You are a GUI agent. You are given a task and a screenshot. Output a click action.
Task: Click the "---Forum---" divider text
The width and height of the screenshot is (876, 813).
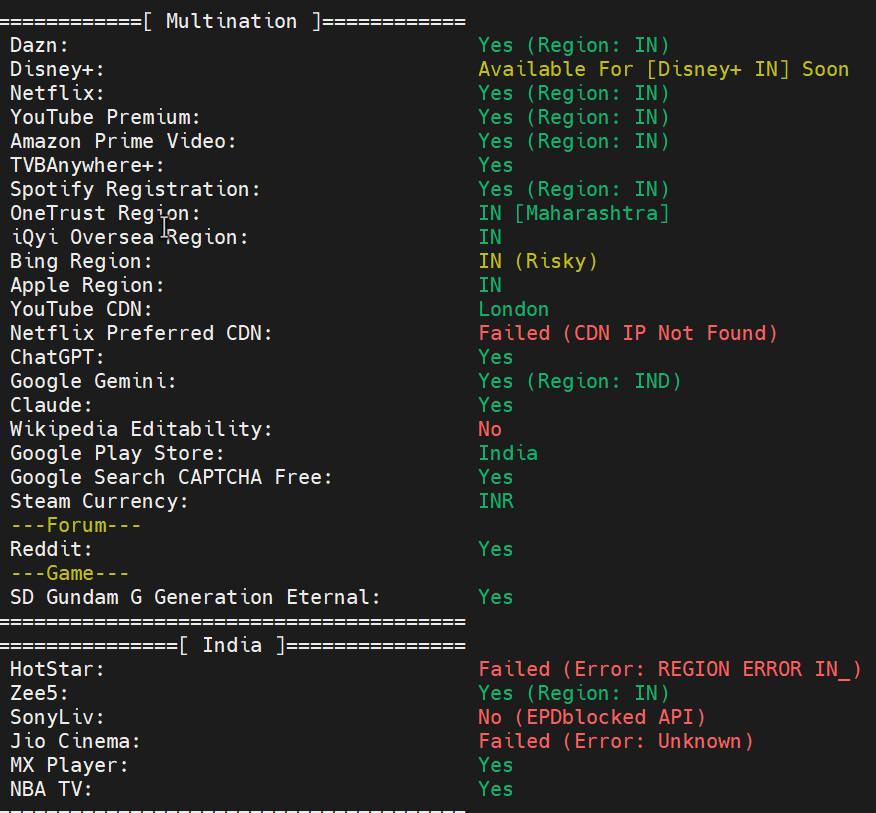click(x=75, y=525)
